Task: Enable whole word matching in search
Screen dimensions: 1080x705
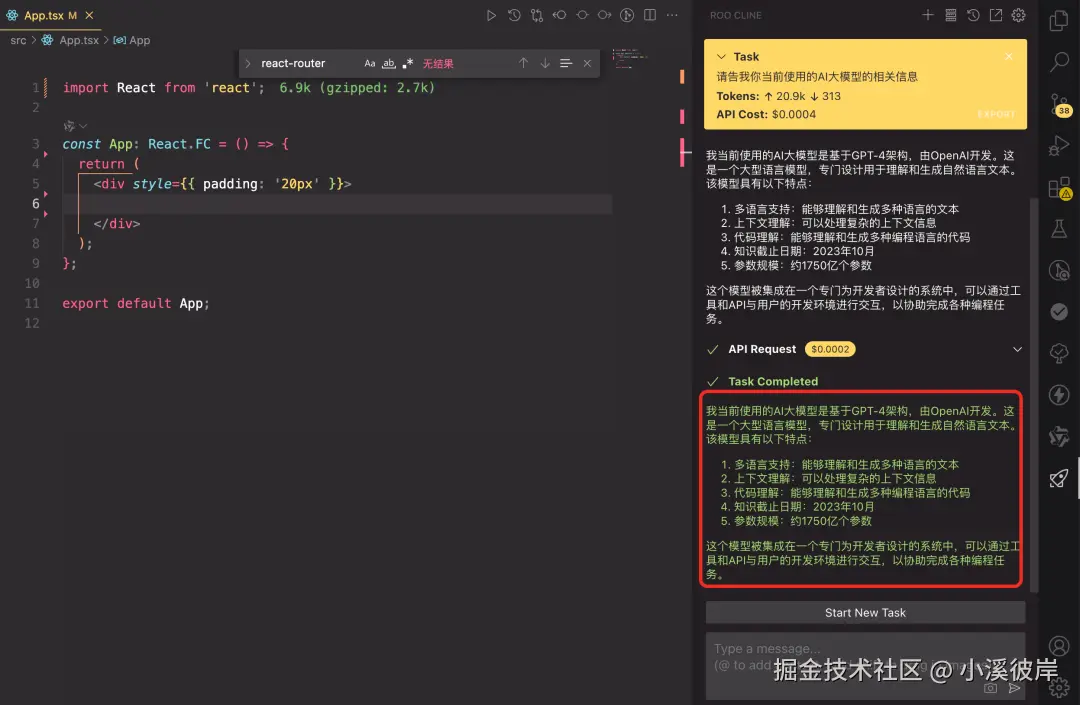Action: point(389,63)
